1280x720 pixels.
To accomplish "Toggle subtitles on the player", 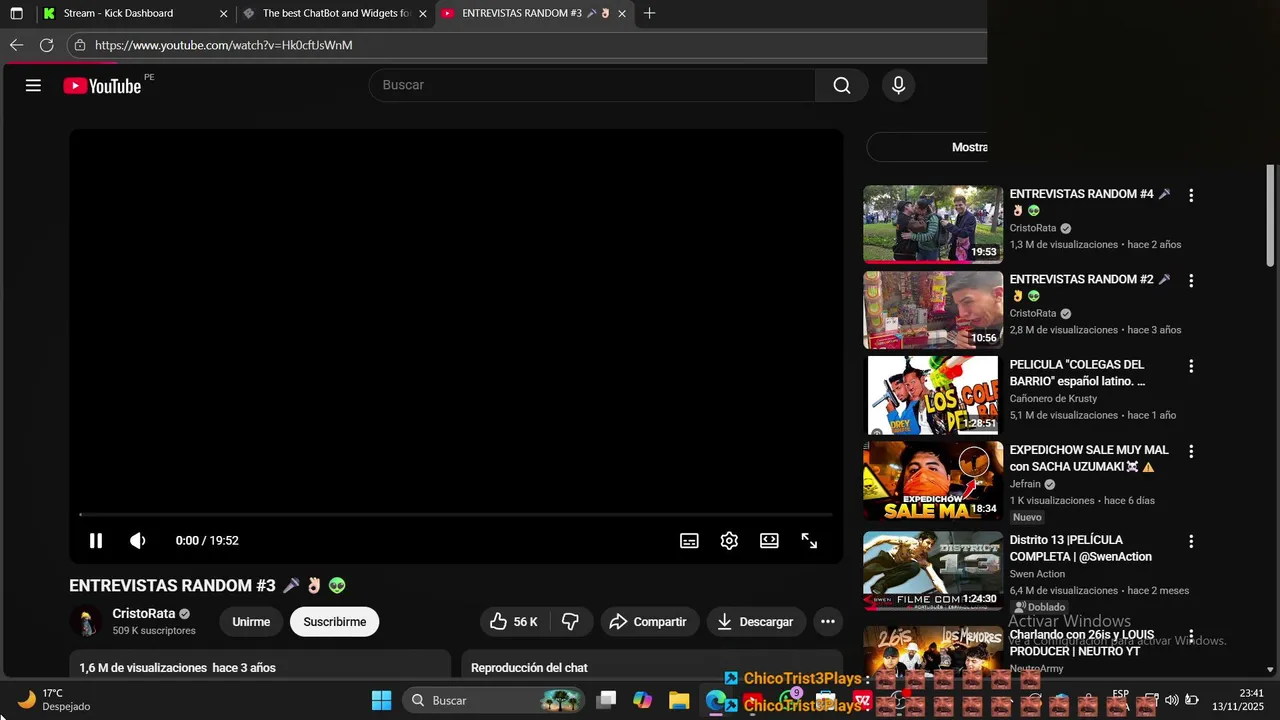I will 689,540.
